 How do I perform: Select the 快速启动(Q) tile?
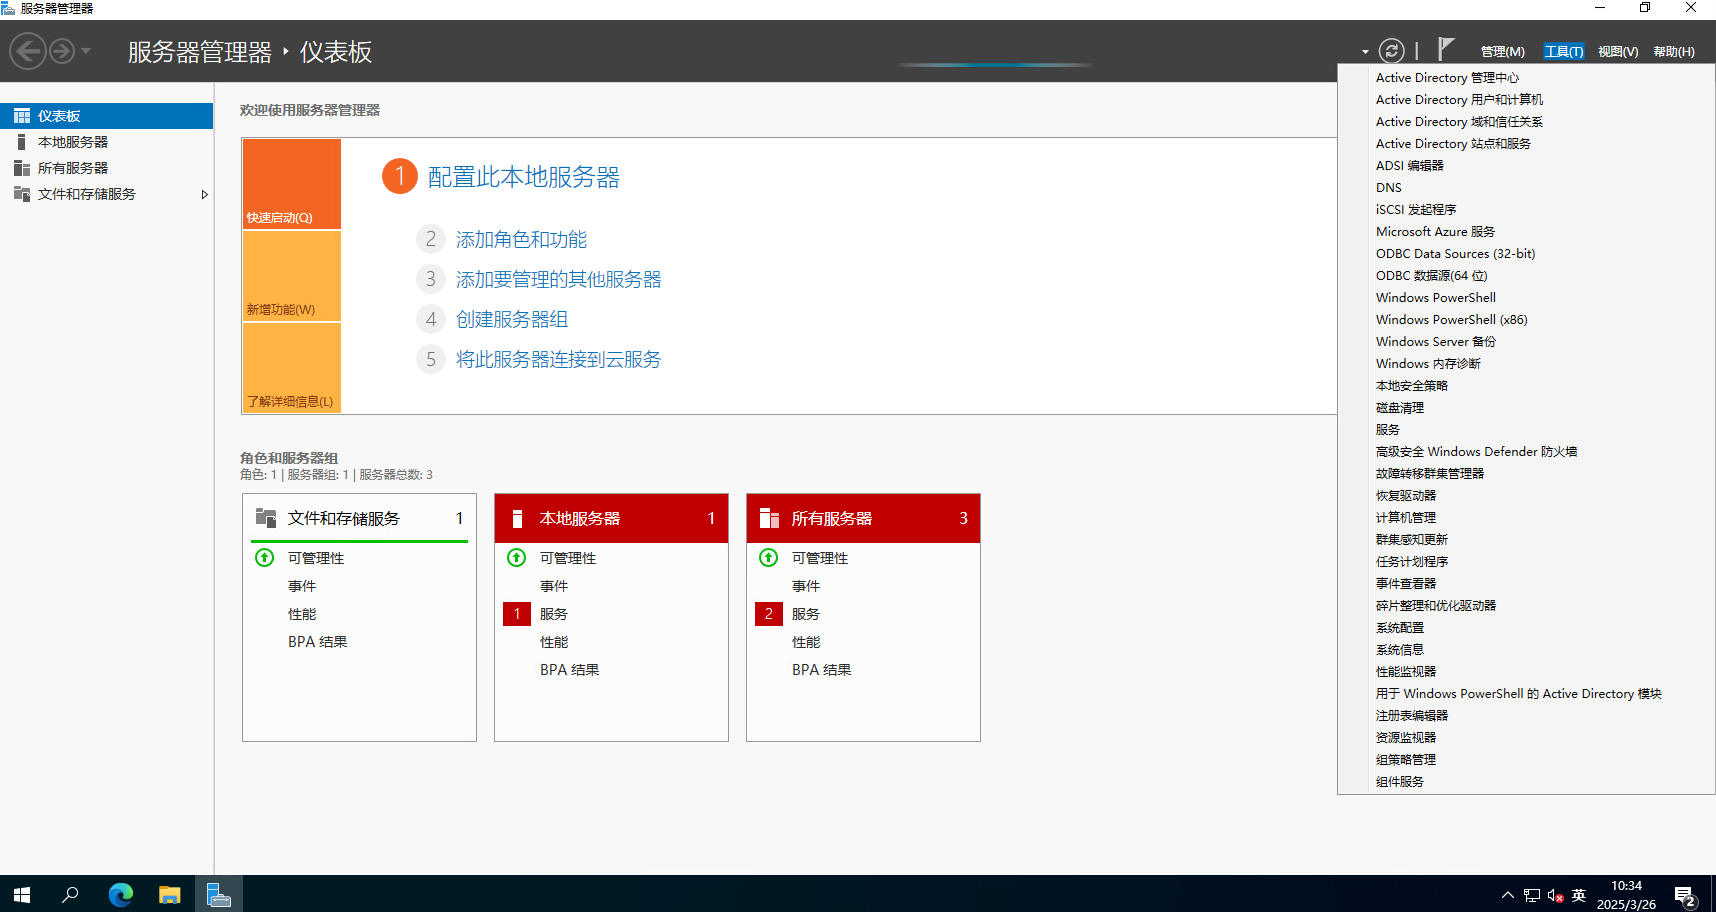[x=292, y=184]
